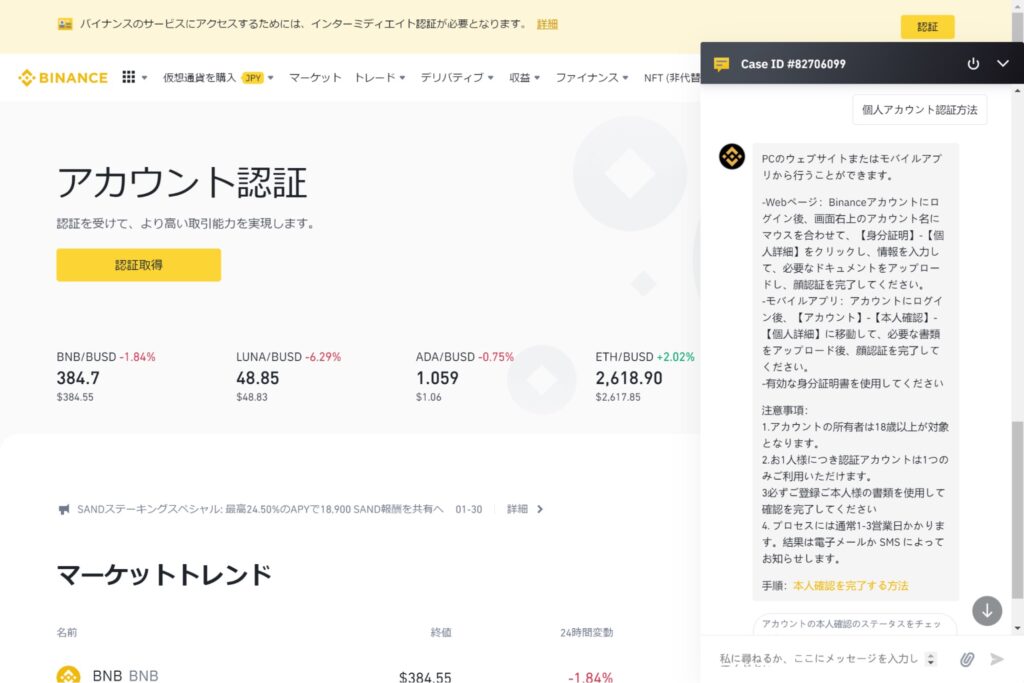Expand arrow next to apps grid
Viewport: 1024px width, 683px height.
pos(144,78)
